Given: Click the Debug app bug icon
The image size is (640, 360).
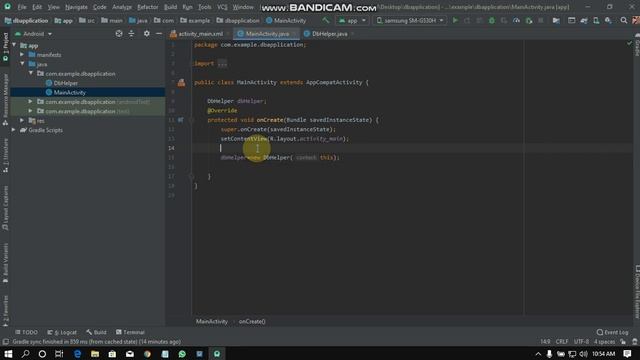Looking at the screenshot, I should [491, 20].
